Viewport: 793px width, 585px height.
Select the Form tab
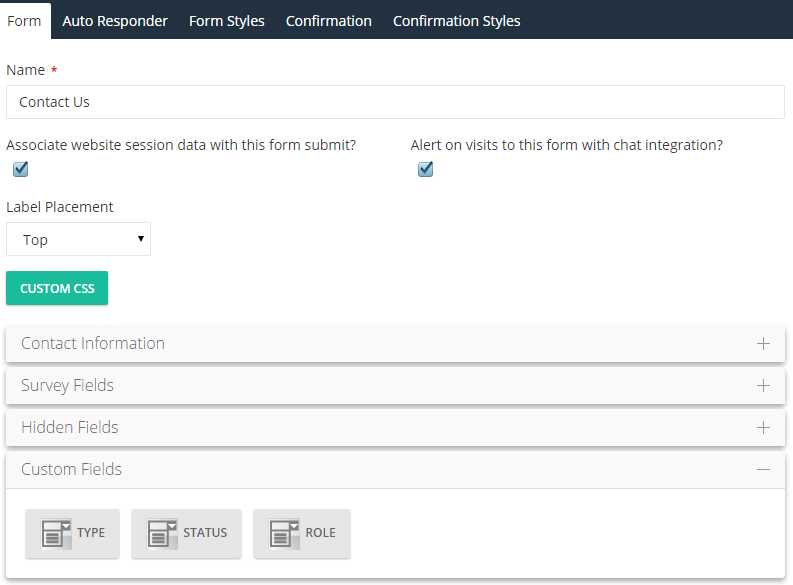tap(24, 21)
